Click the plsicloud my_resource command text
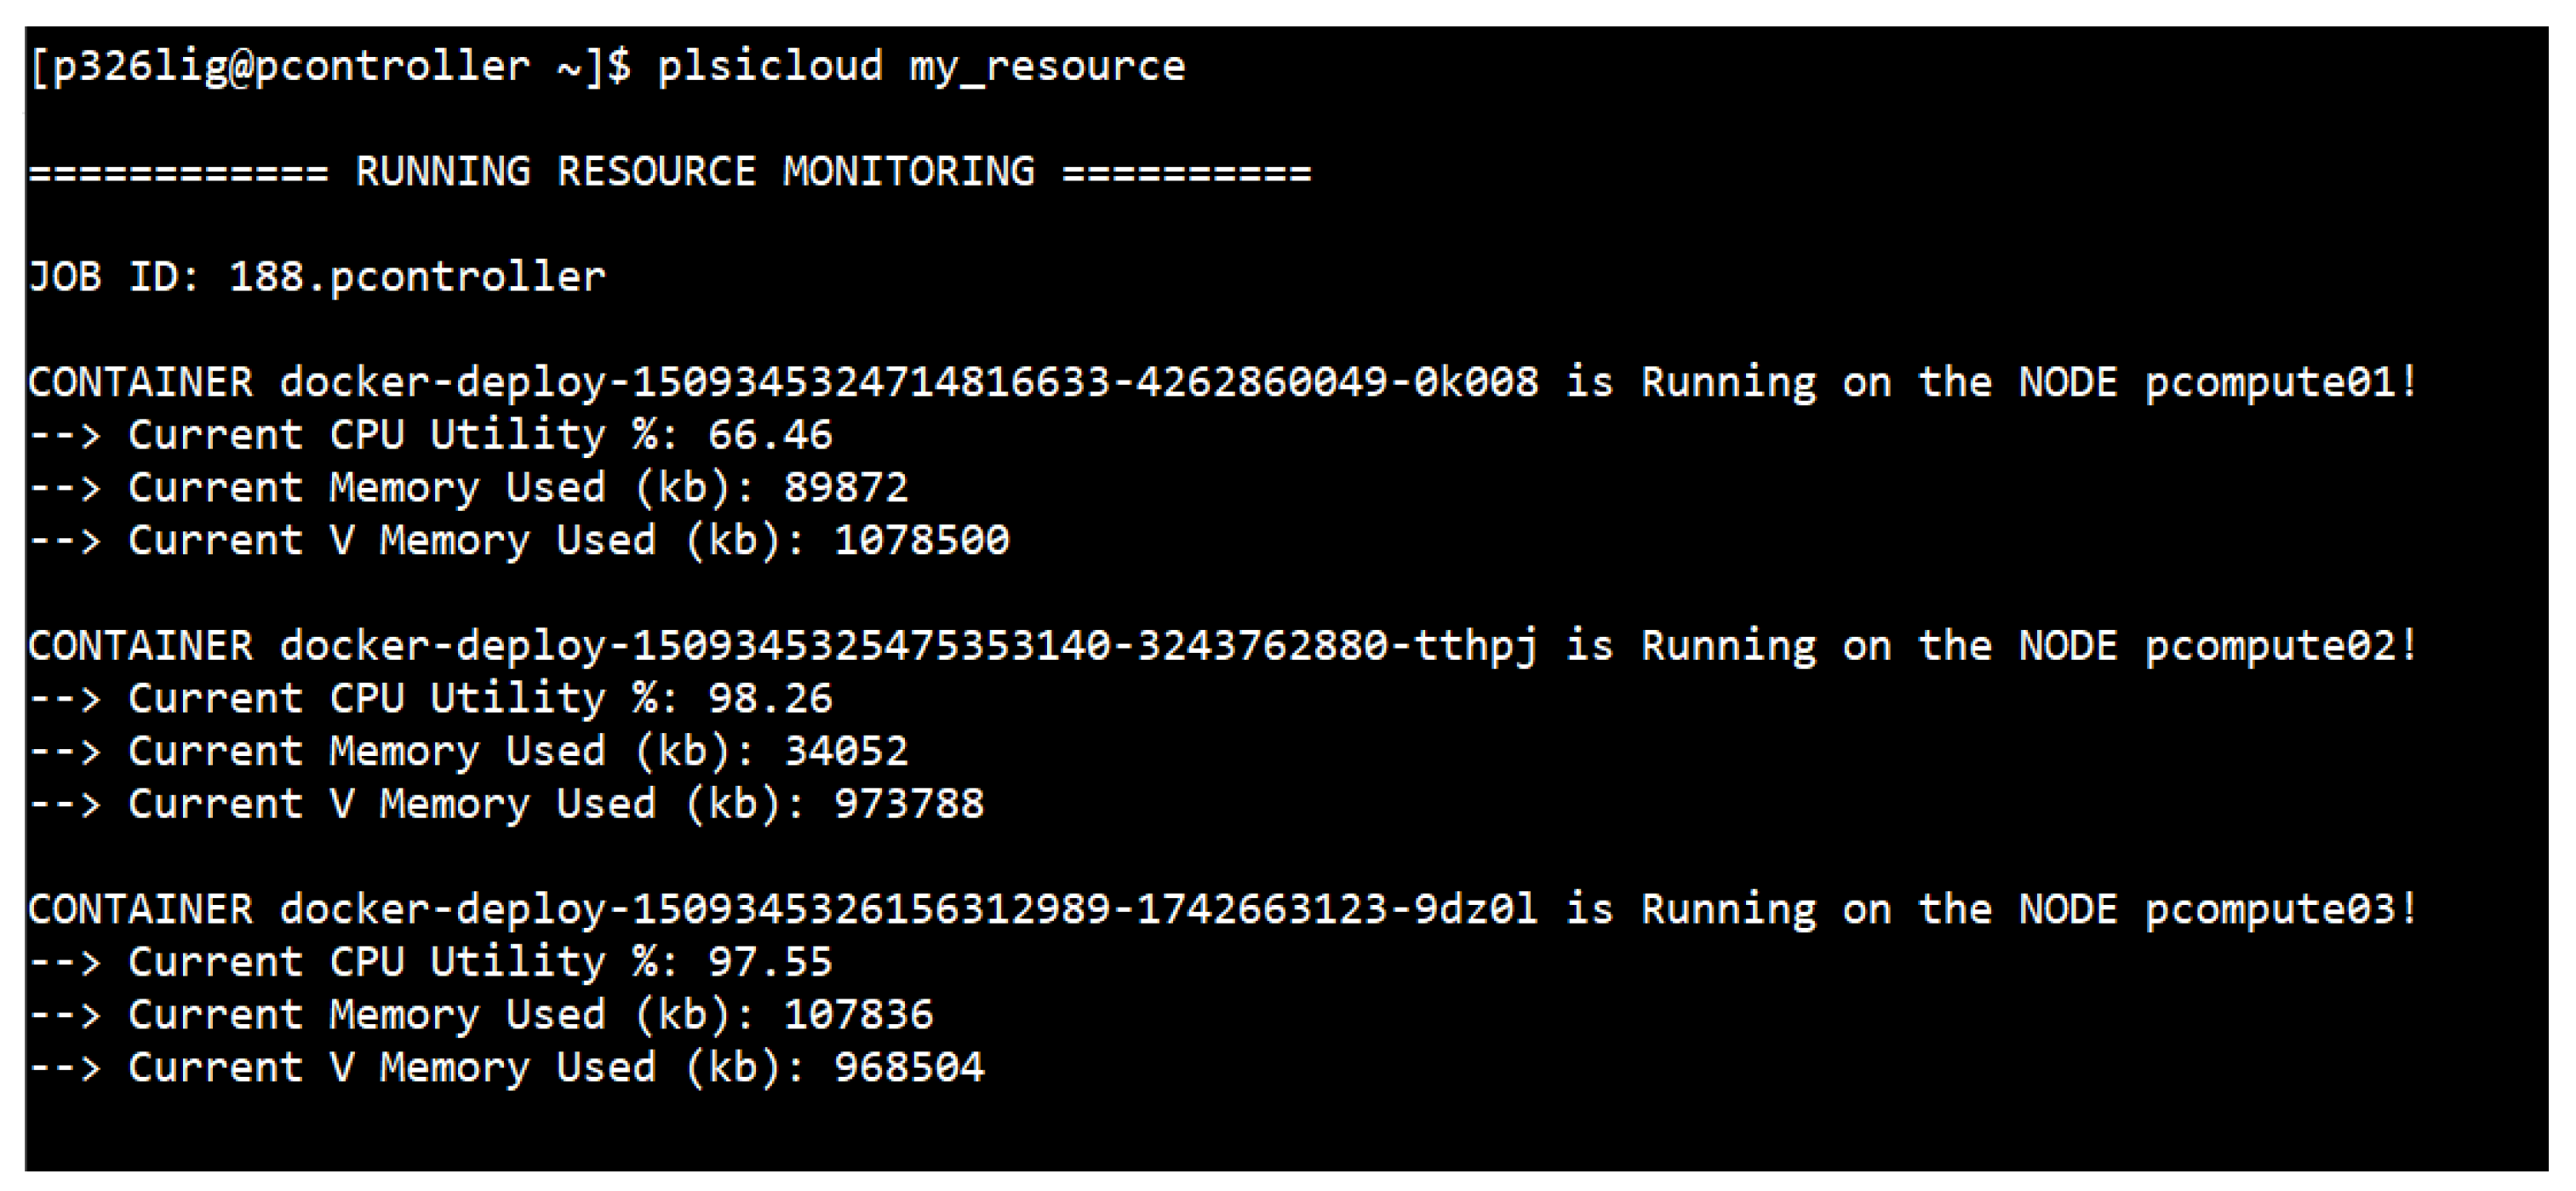Image resolution: width=2576 pixels, height=1191 pixels. tap(920, 67)
